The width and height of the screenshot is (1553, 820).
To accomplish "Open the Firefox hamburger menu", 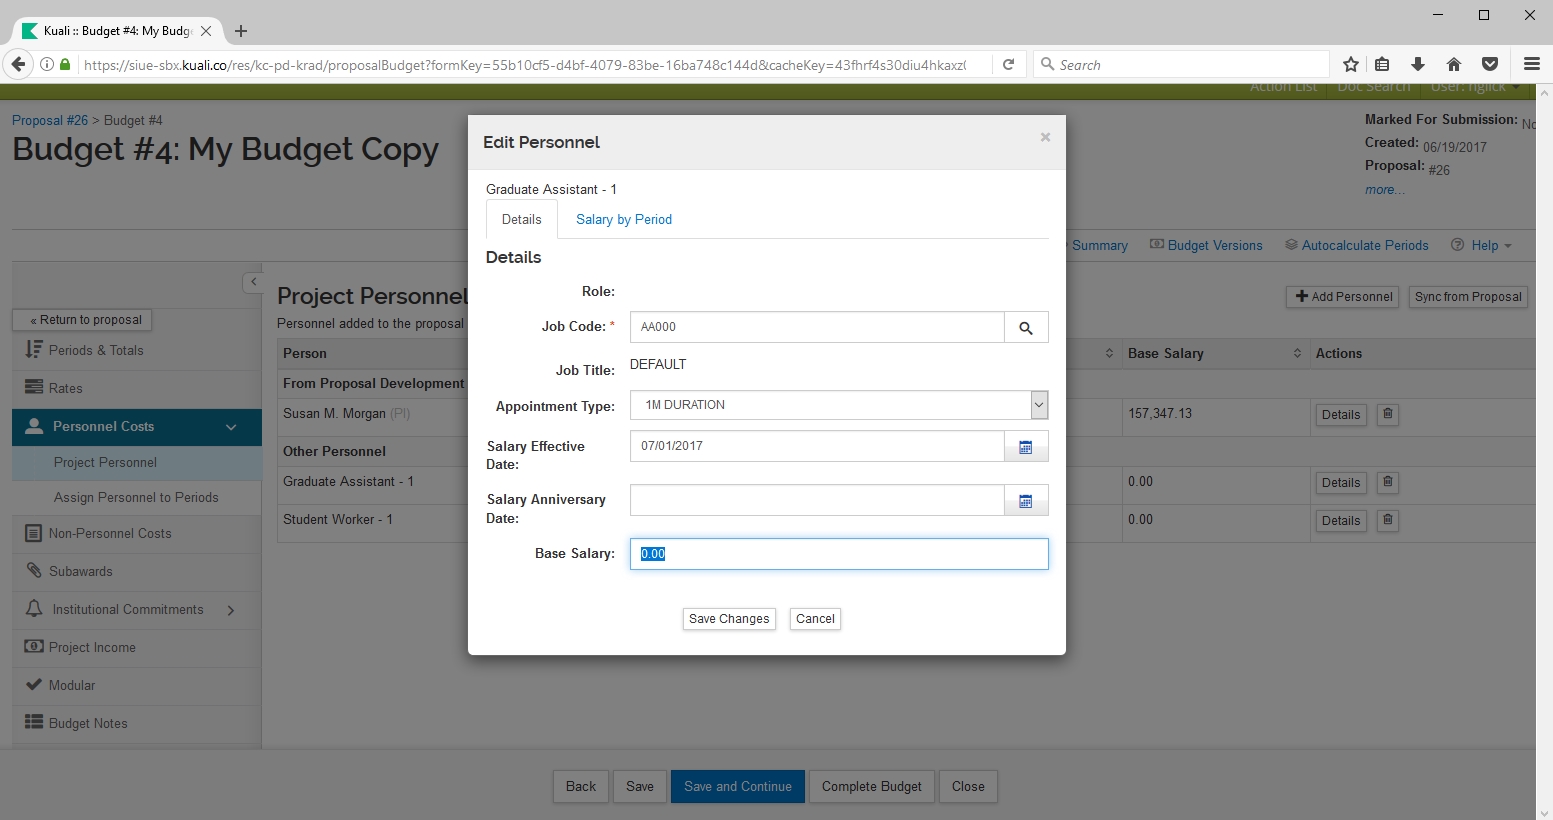I will point(1531,64).
